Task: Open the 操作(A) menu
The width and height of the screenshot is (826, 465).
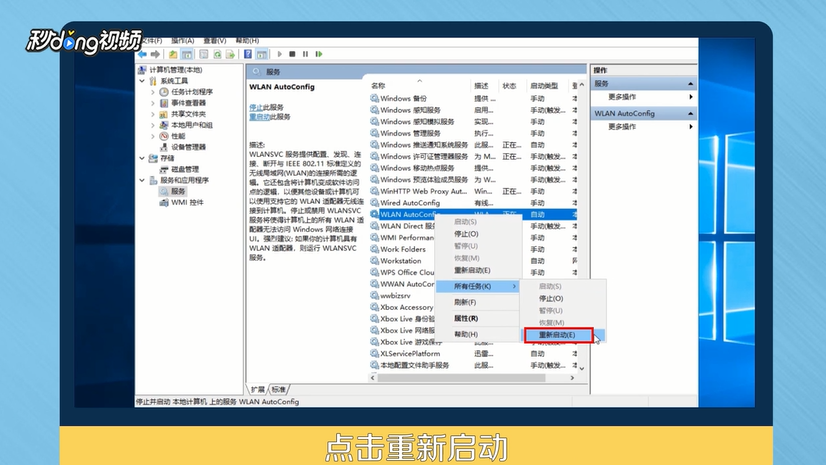Action: point(183,41)
